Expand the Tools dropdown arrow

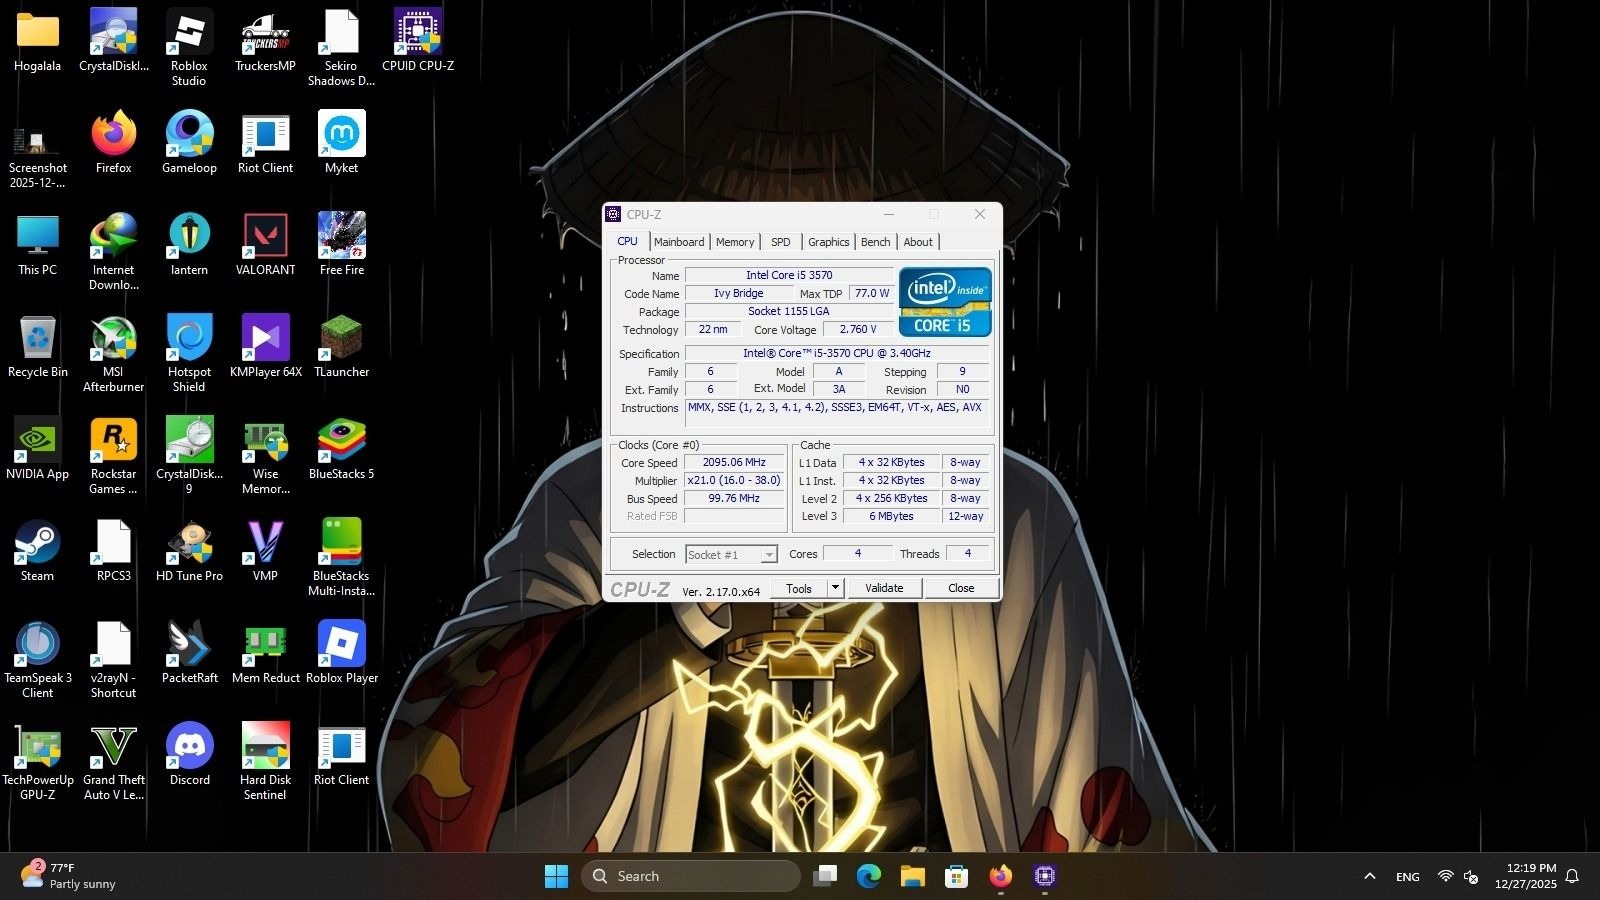point(835,588)
